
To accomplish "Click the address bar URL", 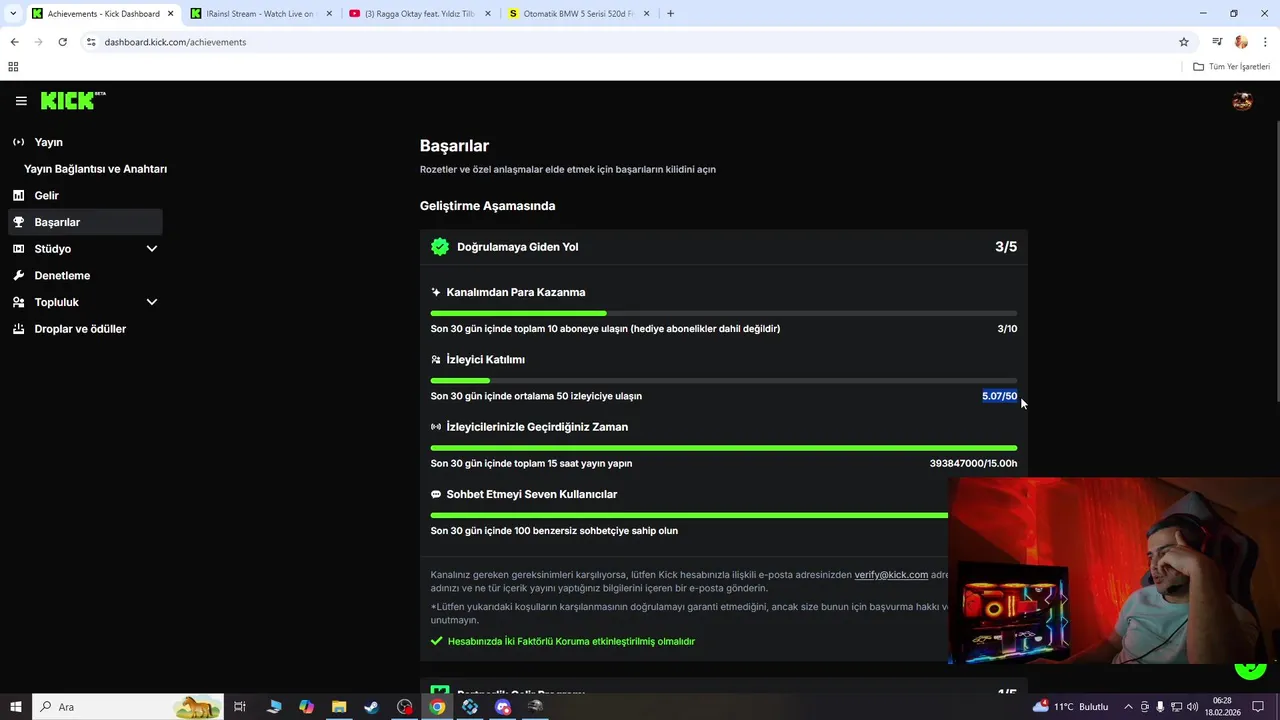I will [175, 42].
